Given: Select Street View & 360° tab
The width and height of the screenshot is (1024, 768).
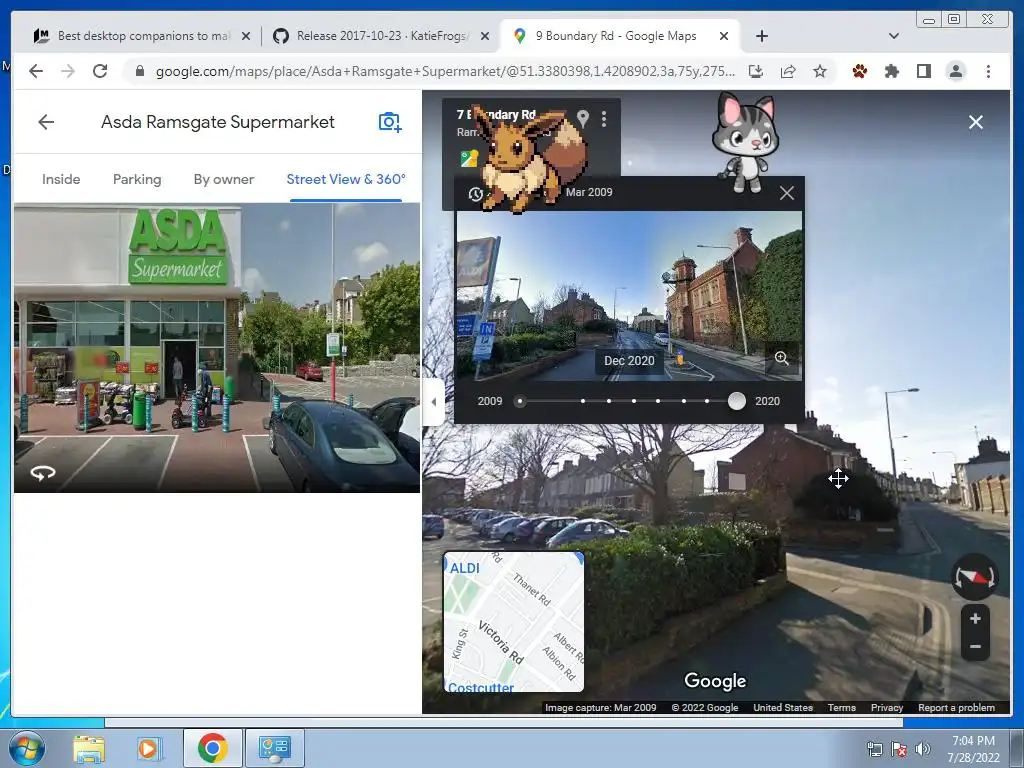Looking at the screenshot, I should tap(346, 179).
